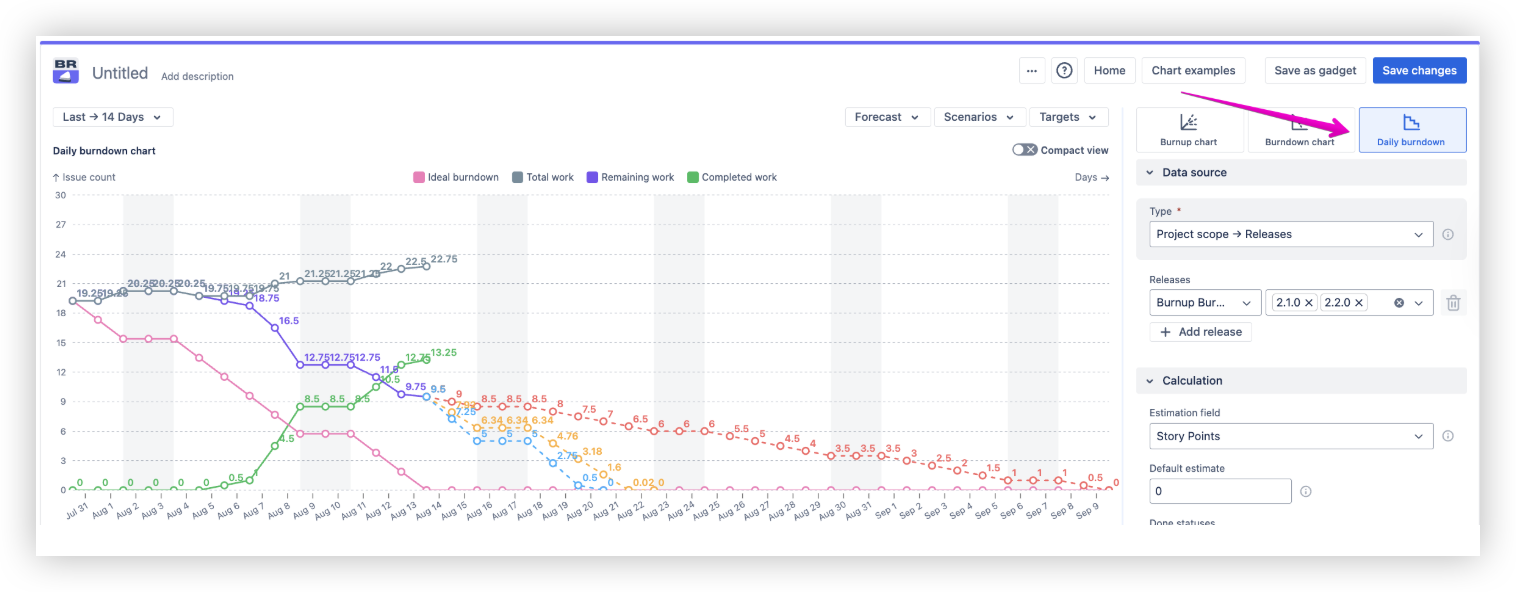
Task: Select the Daily burndown chart type
Action: point(1411,130)
